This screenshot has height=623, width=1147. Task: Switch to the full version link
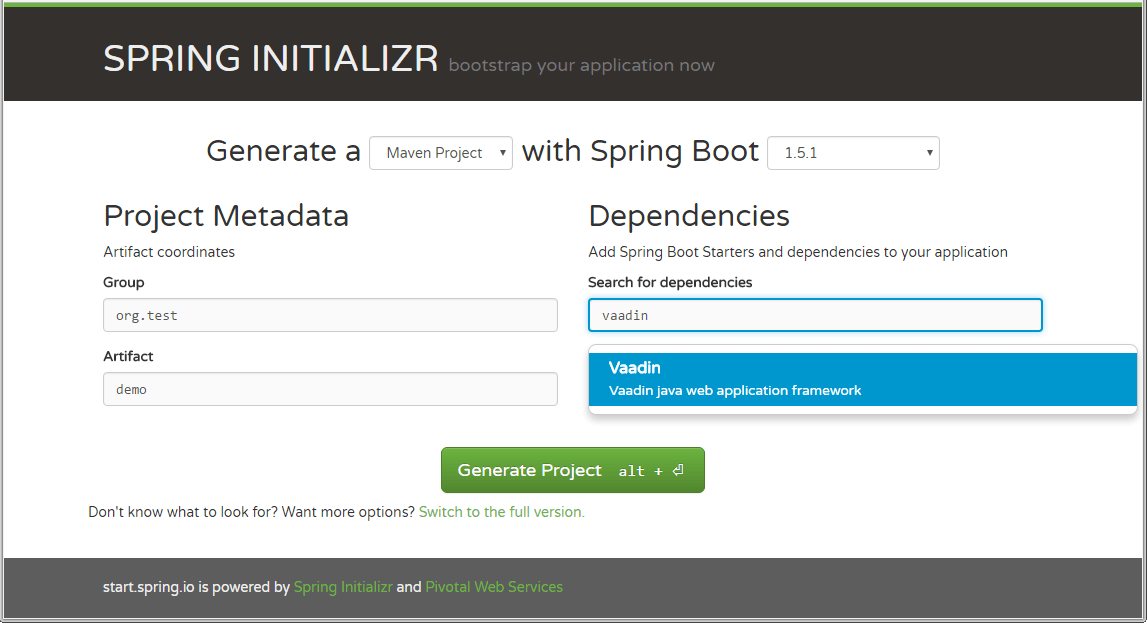click(501, 512)
